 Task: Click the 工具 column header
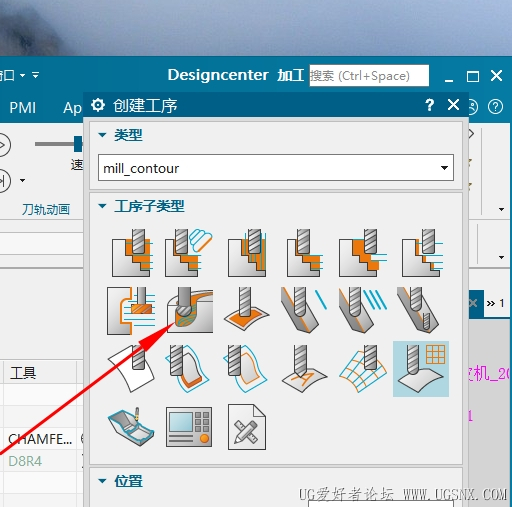coord(23,373)
